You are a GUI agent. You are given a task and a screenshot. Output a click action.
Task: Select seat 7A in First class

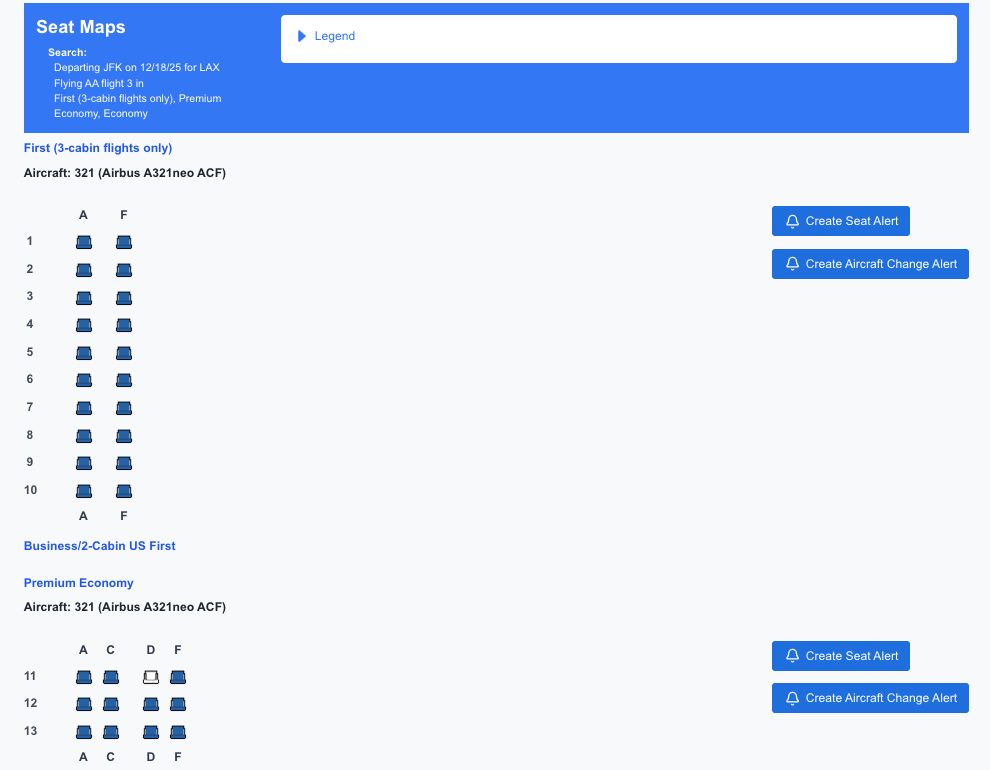[84, 407]
